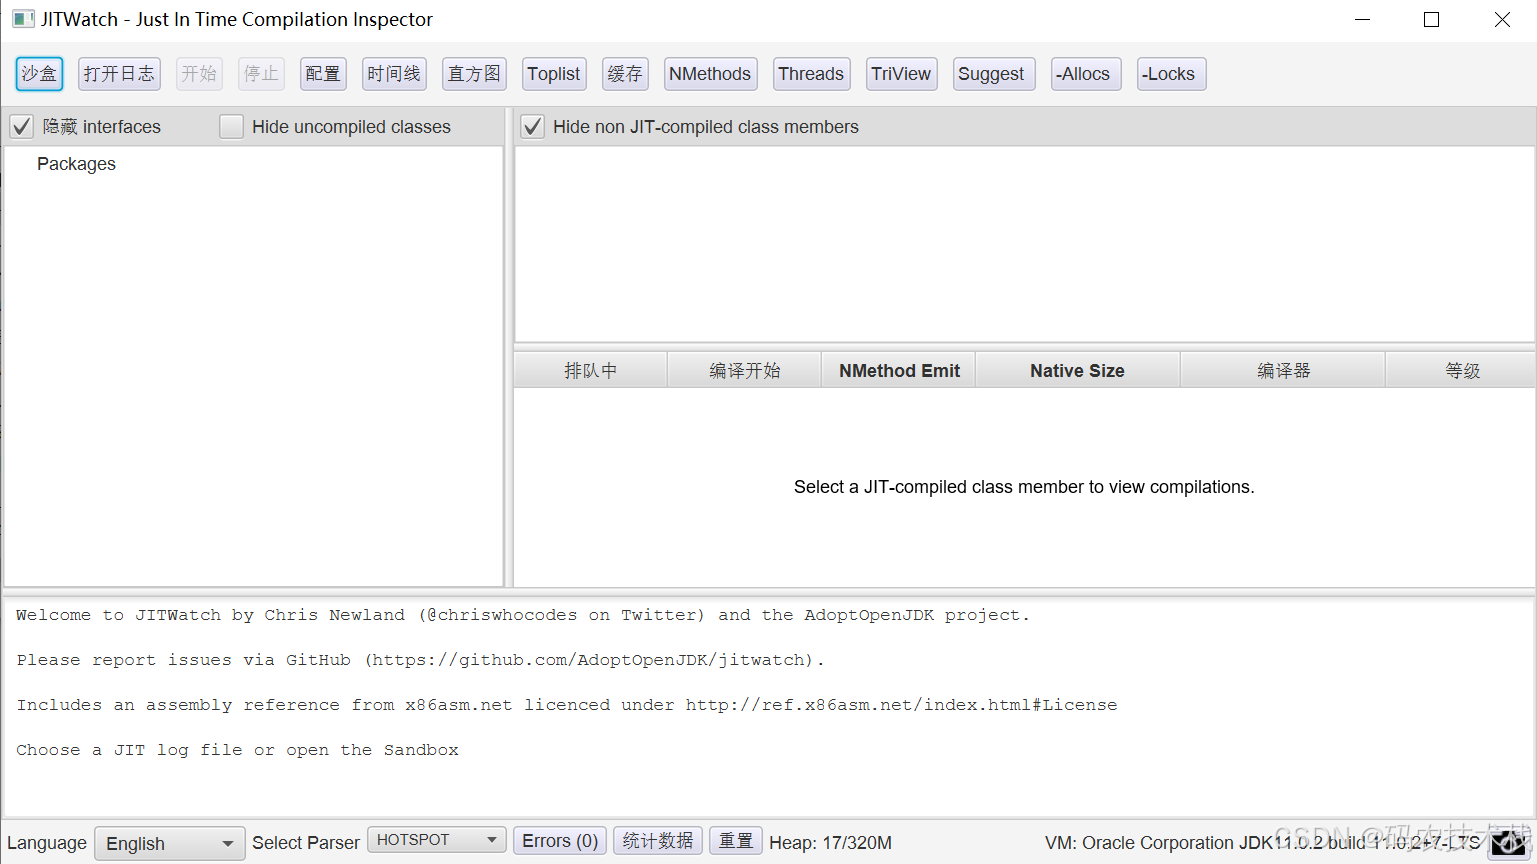The width and height of the screenshot is (1537, 864).
Task: Open the HOTSPOT parser dropdown
Action: point(437,840)
